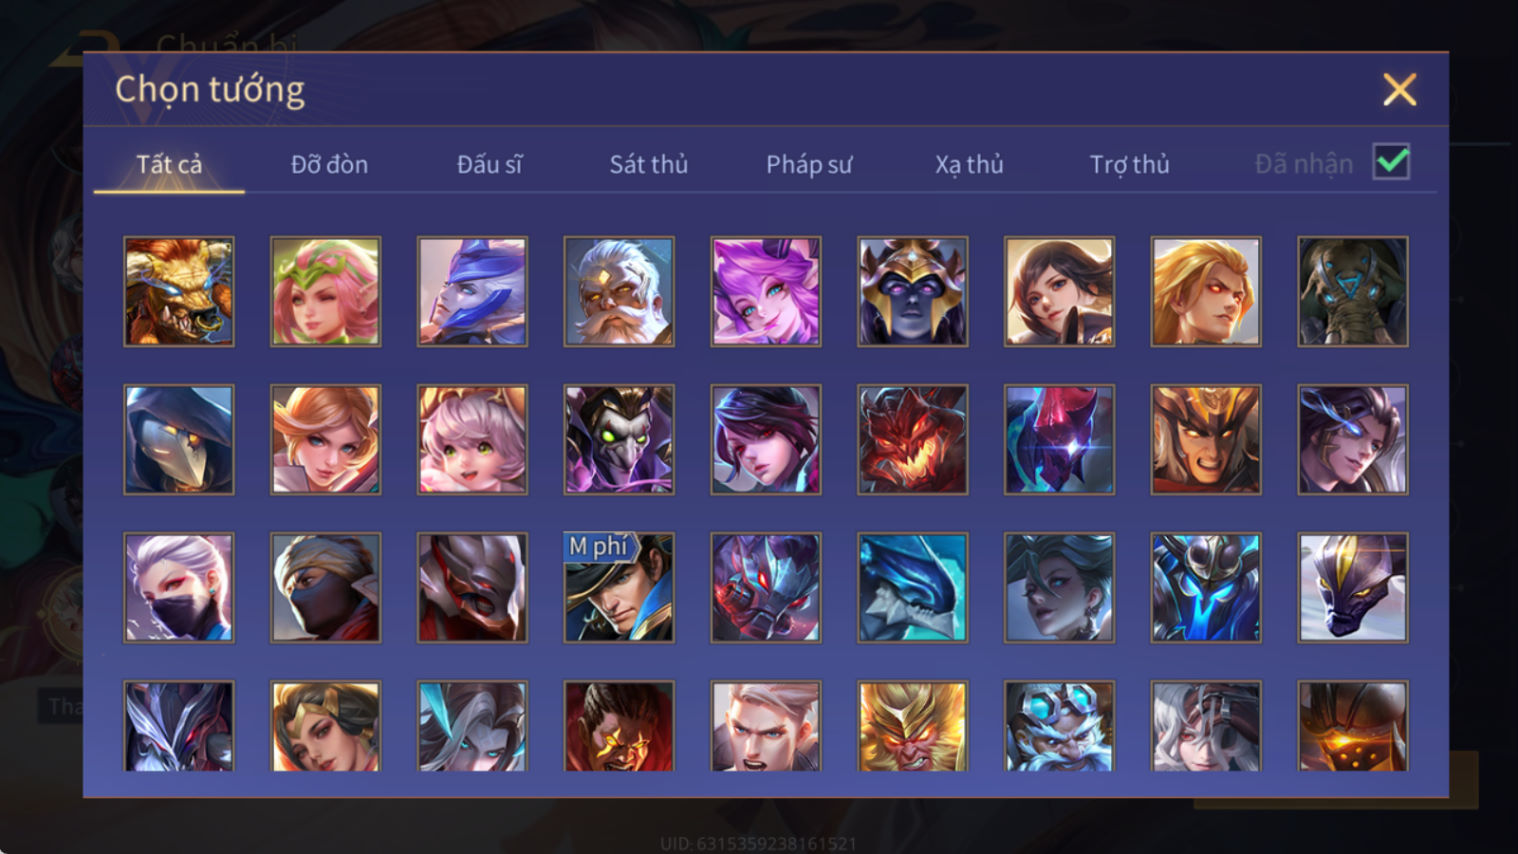Pick the elephant hero portrait
The width and height of the screenshot is (1518, 854).
tap(1352, 292)
